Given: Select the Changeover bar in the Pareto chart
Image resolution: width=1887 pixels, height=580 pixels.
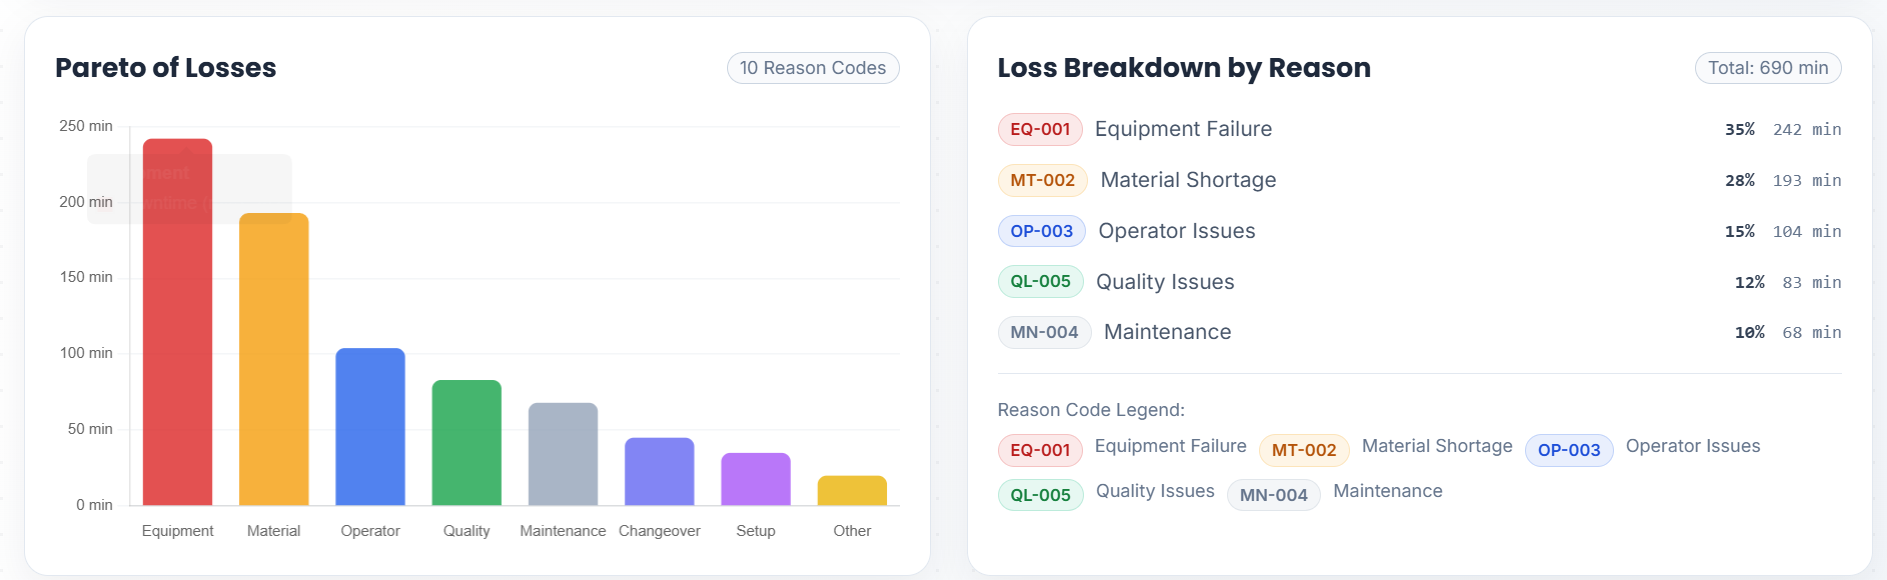Looking at the screenshot, I should click(659, 472).
